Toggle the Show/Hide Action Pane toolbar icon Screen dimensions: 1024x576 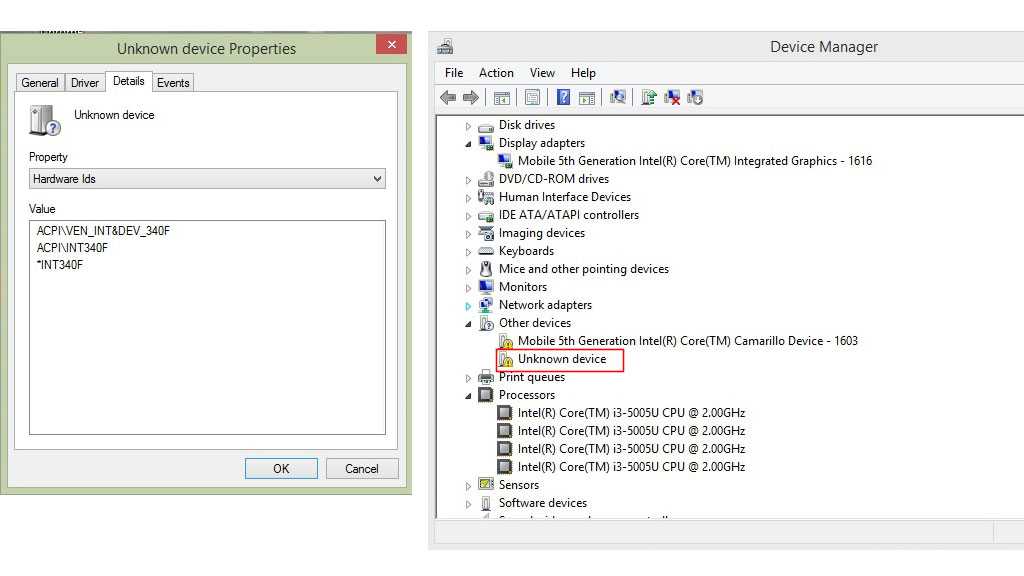[586, 98]
